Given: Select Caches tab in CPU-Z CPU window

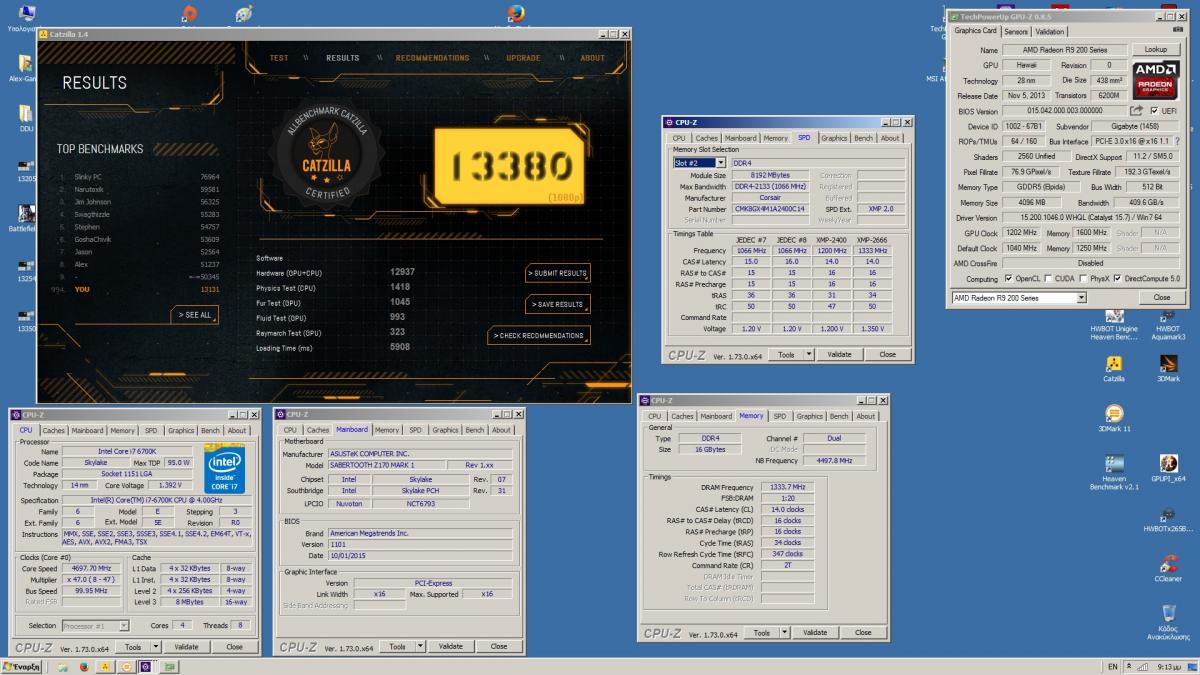Looking at the screenshot, I should (53, 430).
